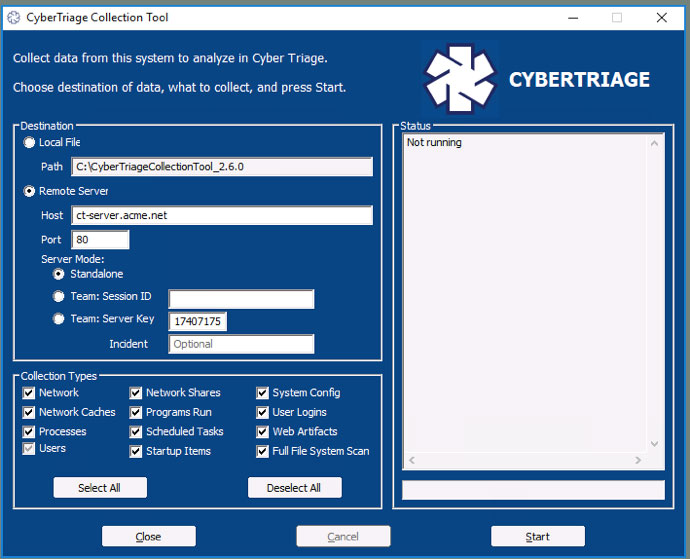Click the Status box scroll left arrow

(412, 460)
